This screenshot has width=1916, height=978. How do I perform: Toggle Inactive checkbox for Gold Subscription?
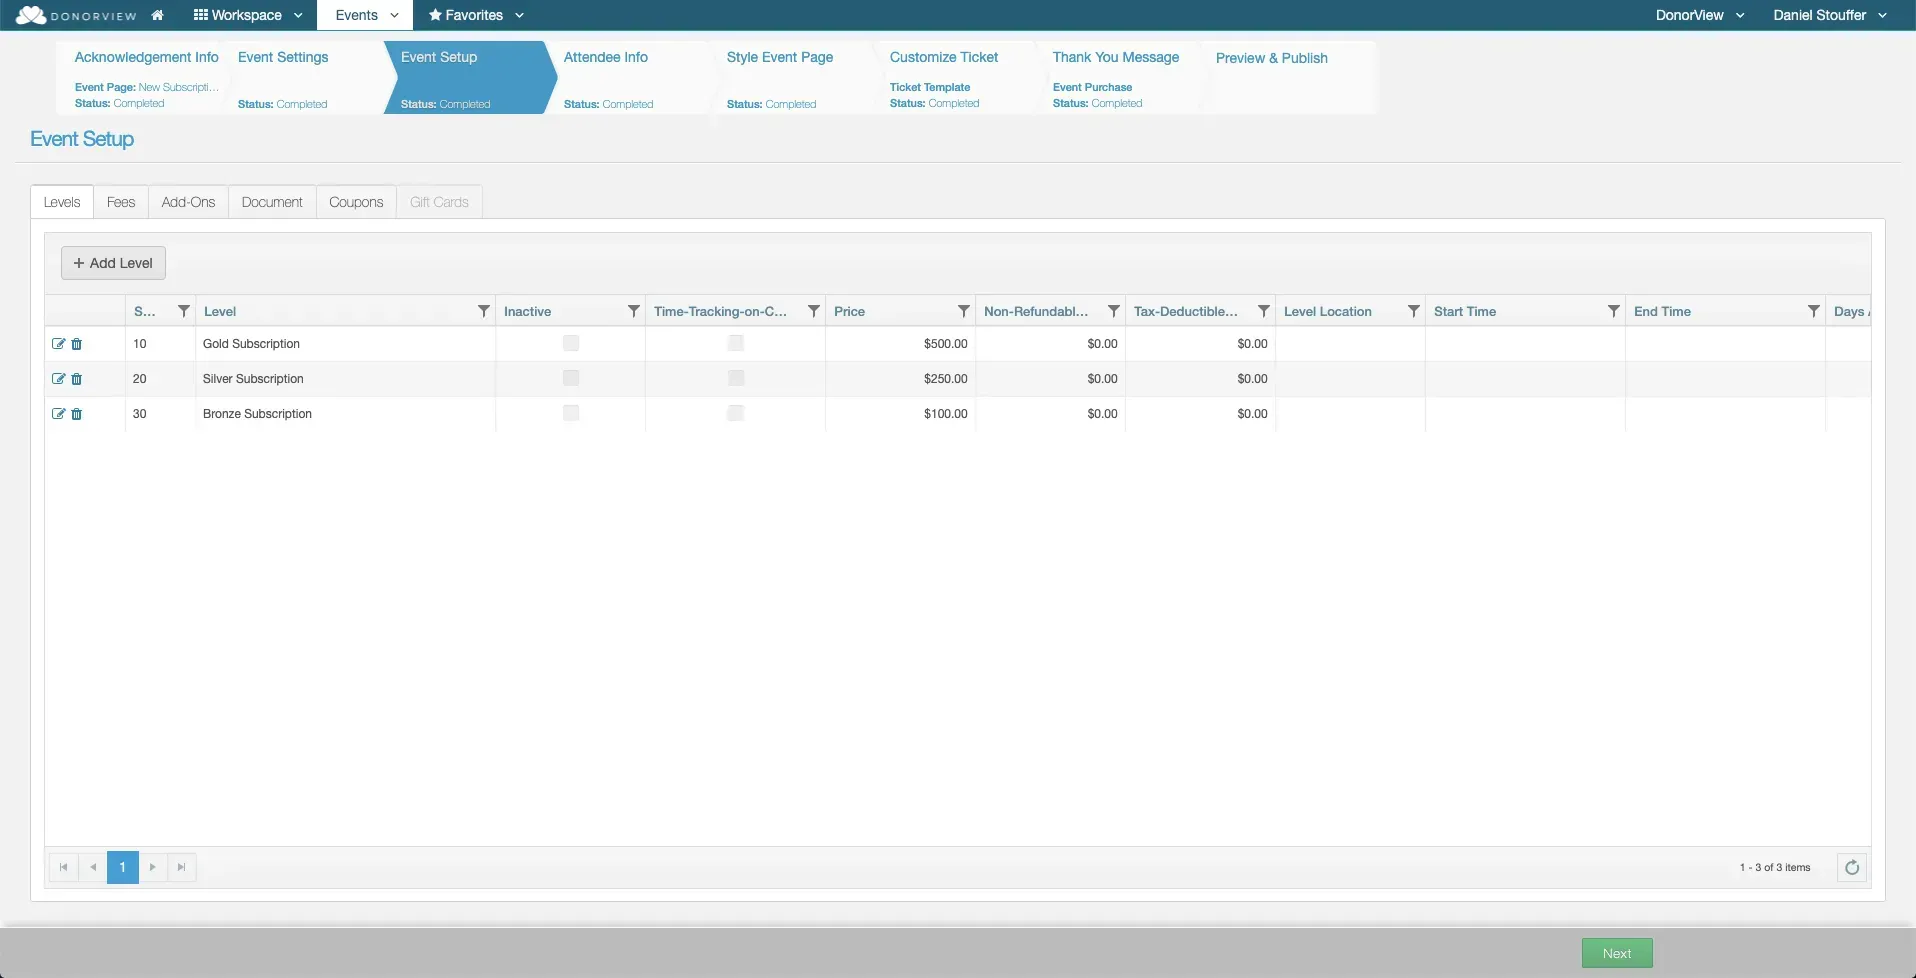click(571, 343)
